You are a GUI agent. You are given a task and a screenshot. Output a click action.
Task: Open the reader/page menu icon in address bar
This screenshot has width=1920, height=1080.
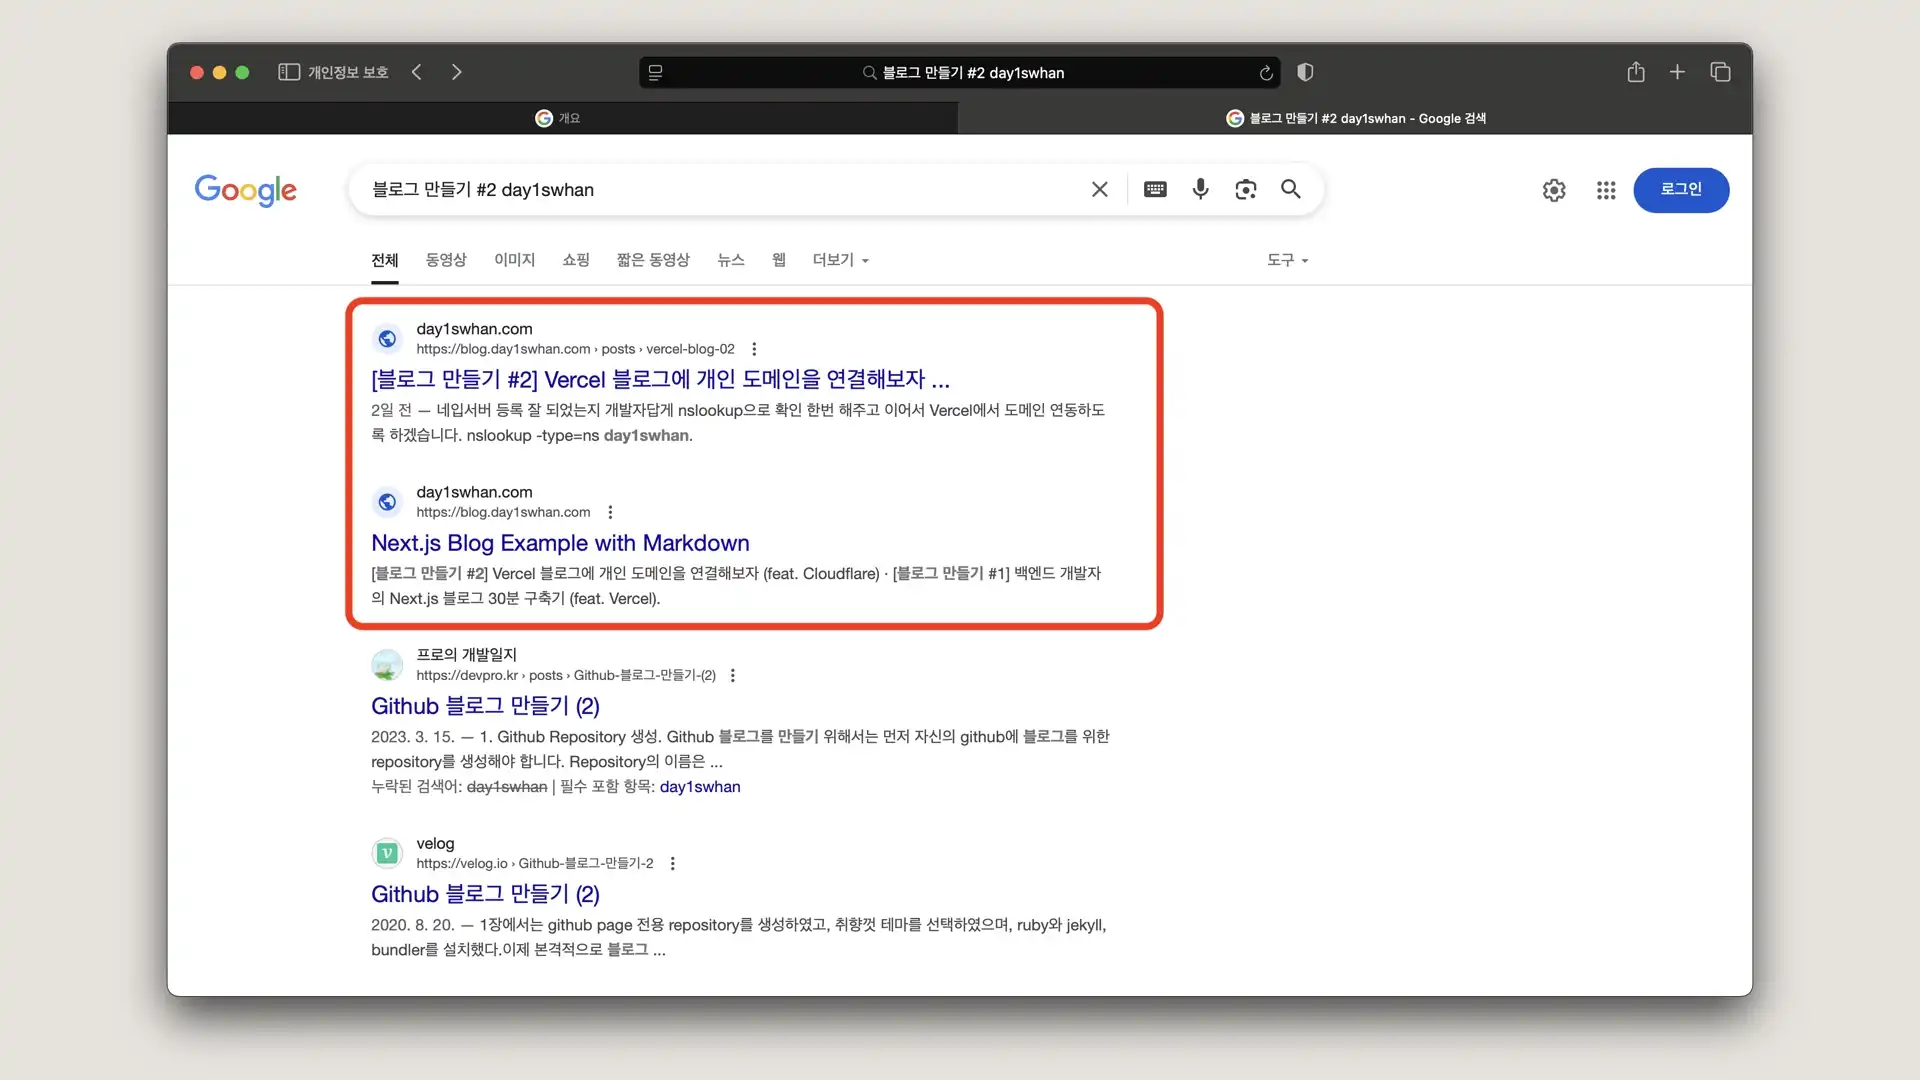[x=656, y=72]
